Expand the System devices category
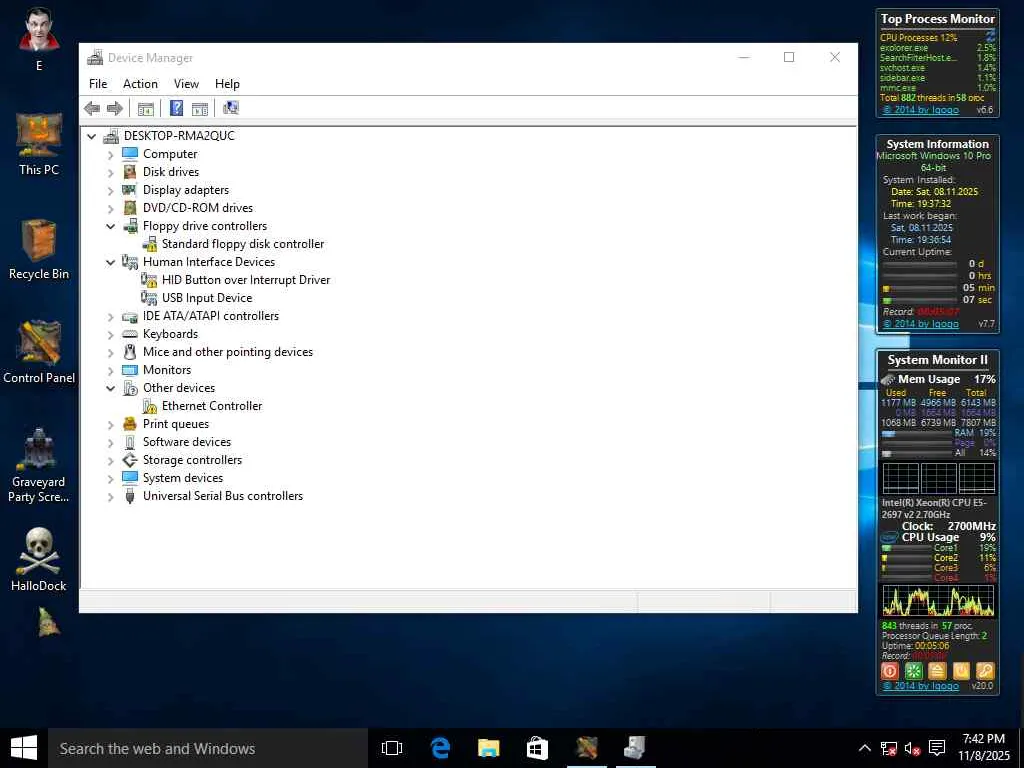This screenshot has width=1024, height=768. pyautogui.click(x=110, y=479)
